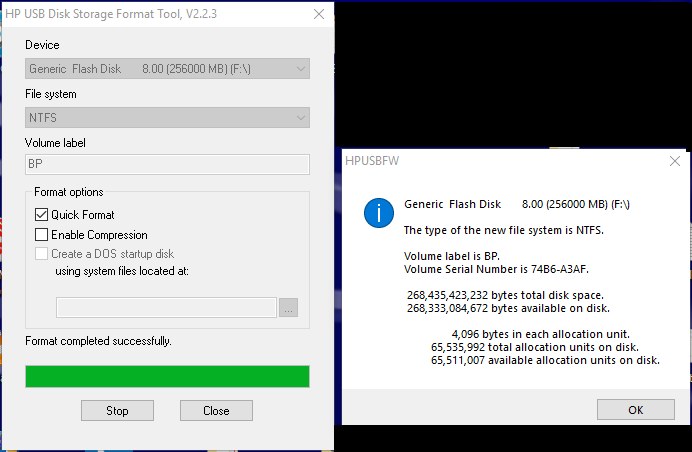Click the HP USB Disk Storage Format Tool title

111,14
